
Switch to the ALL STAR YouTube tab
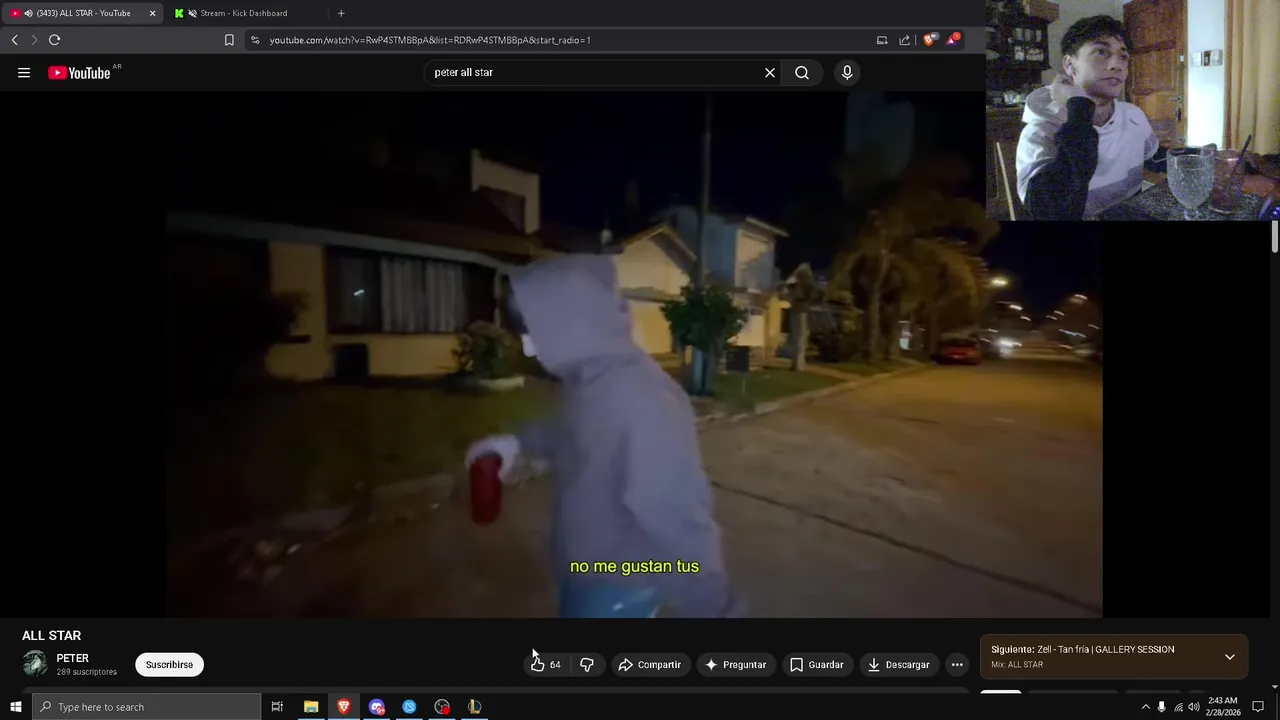coord(84,13)
